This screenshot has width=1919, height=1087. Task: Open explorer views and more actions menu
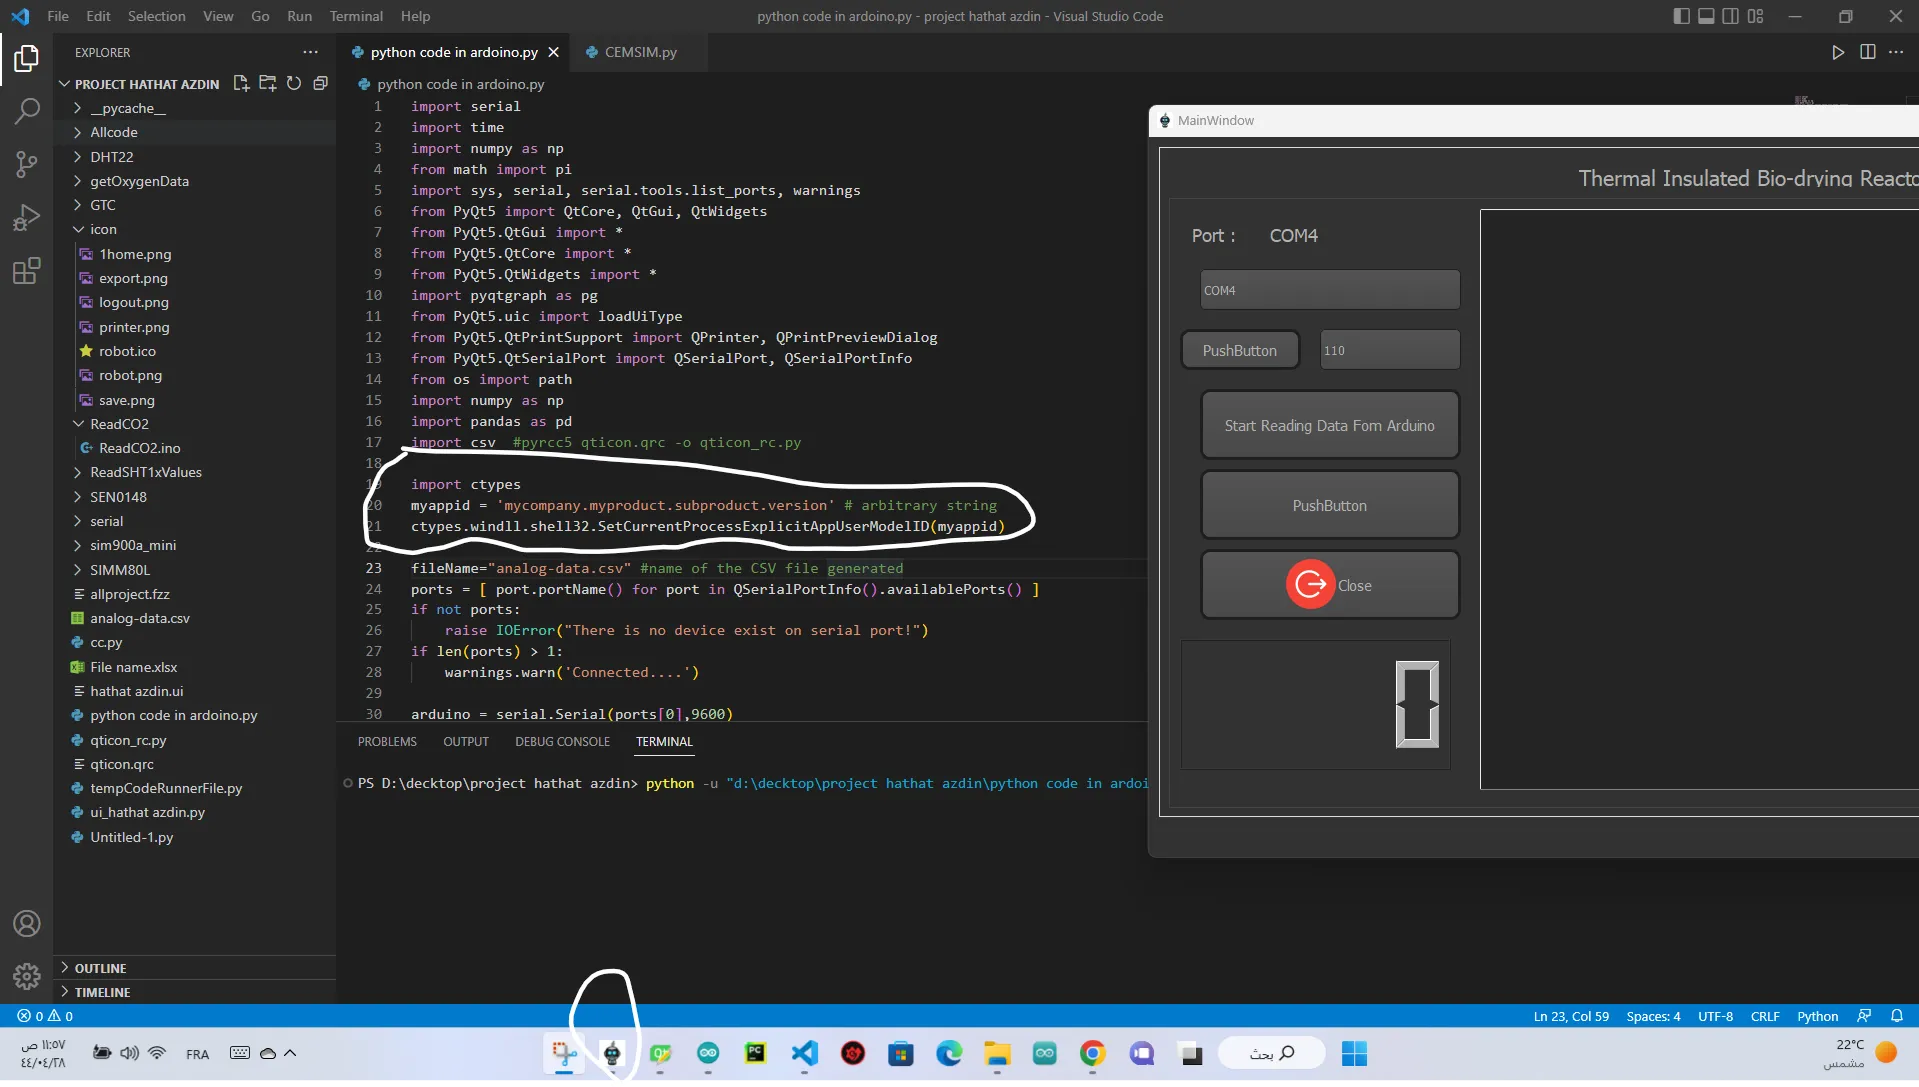[x=310, y=52]
